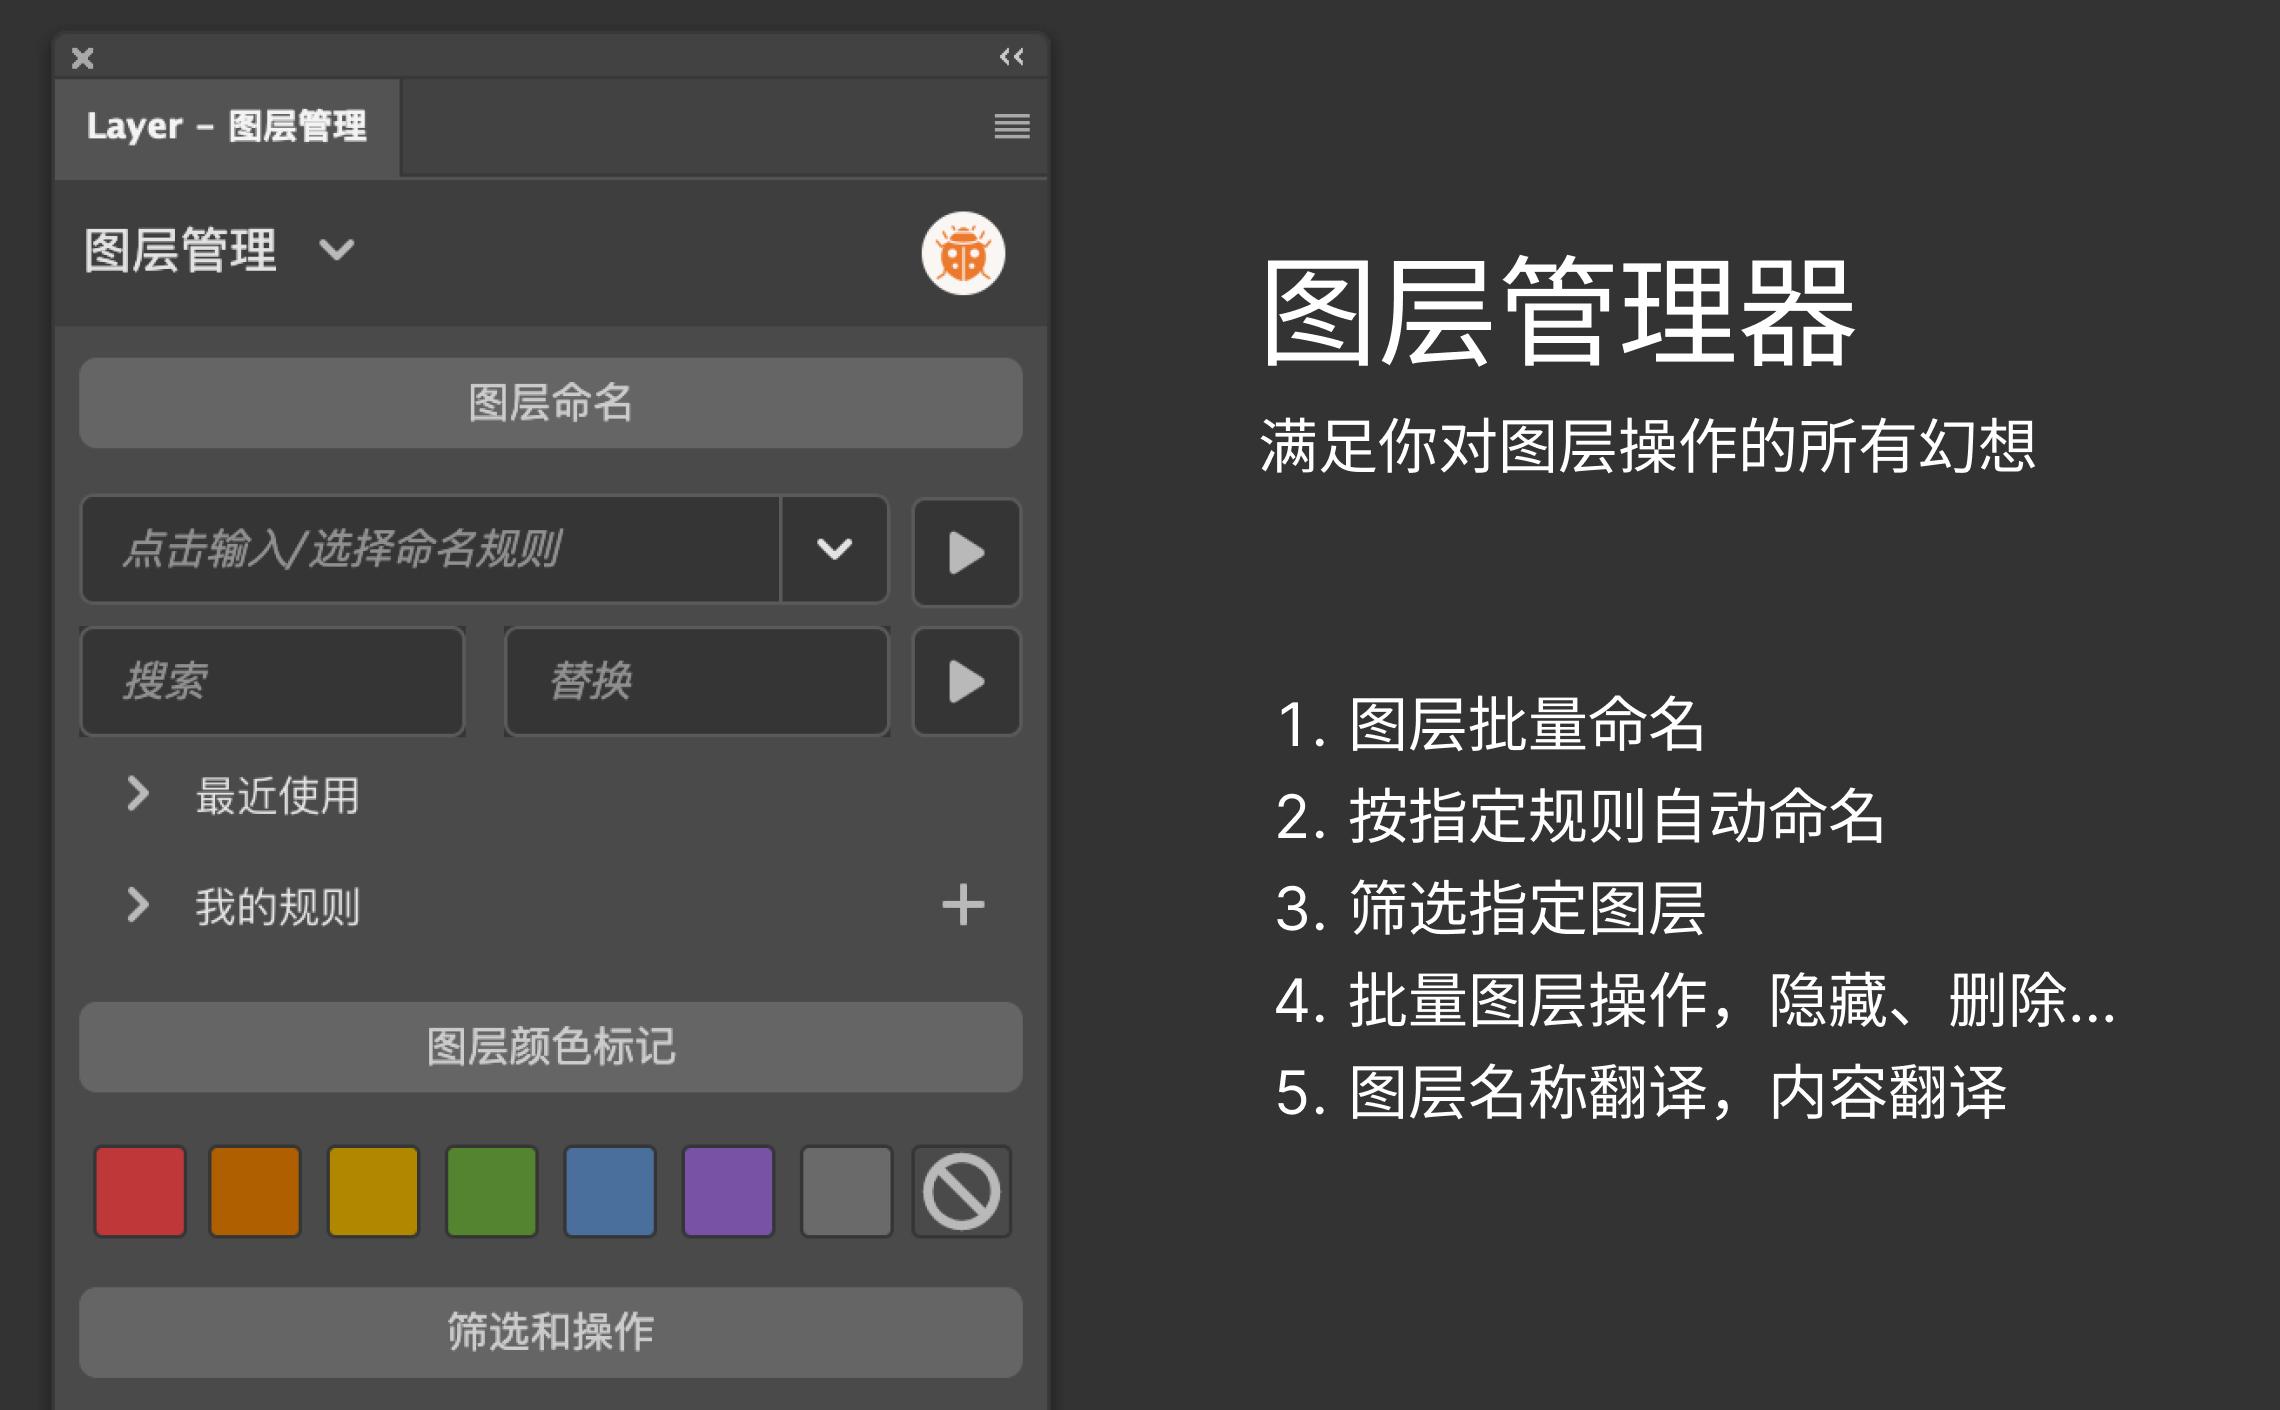Add new rule with plus icon
The height and width of the screenshot is (1410, 2280).
point(962,905)
